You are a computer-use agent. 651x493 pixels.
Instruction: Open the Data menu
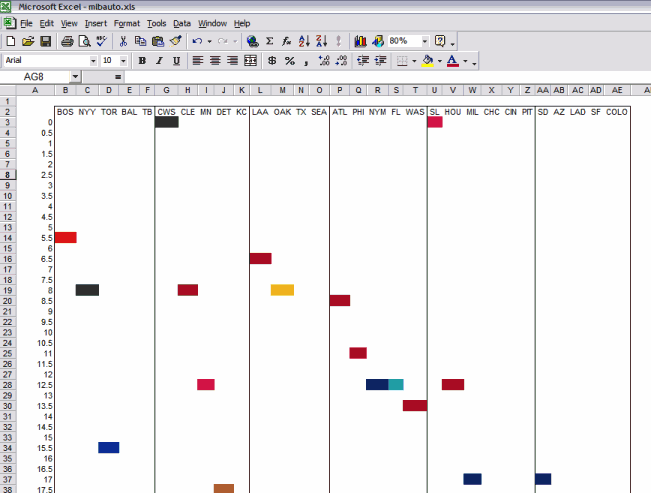182,23
